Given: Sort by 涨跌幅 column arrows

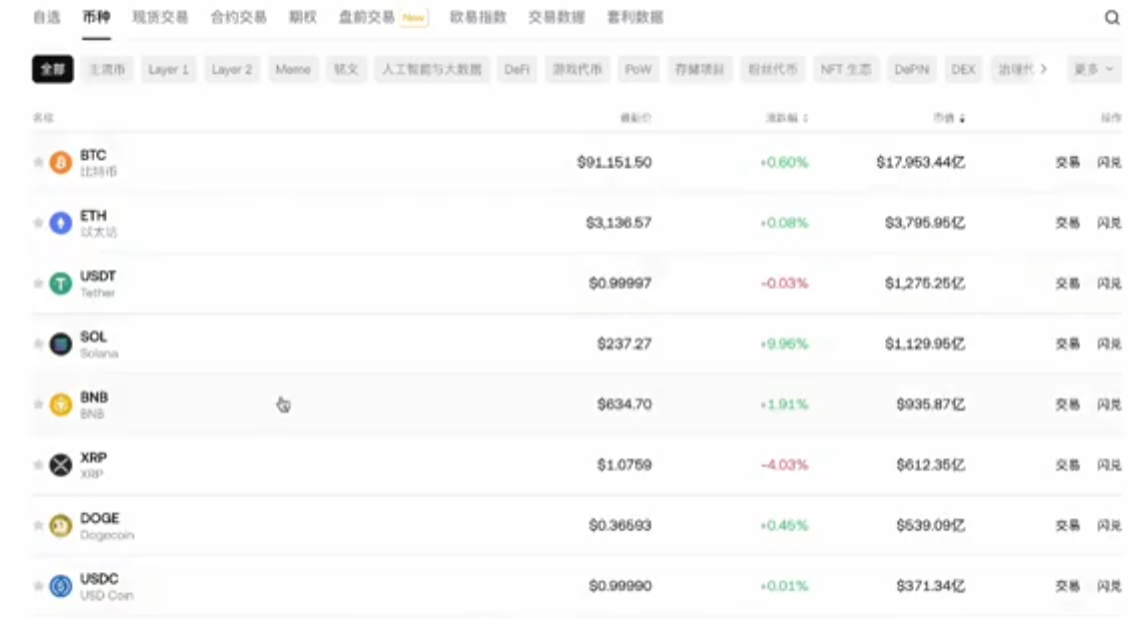Looking at the screenshot, I should coord(805,118).
